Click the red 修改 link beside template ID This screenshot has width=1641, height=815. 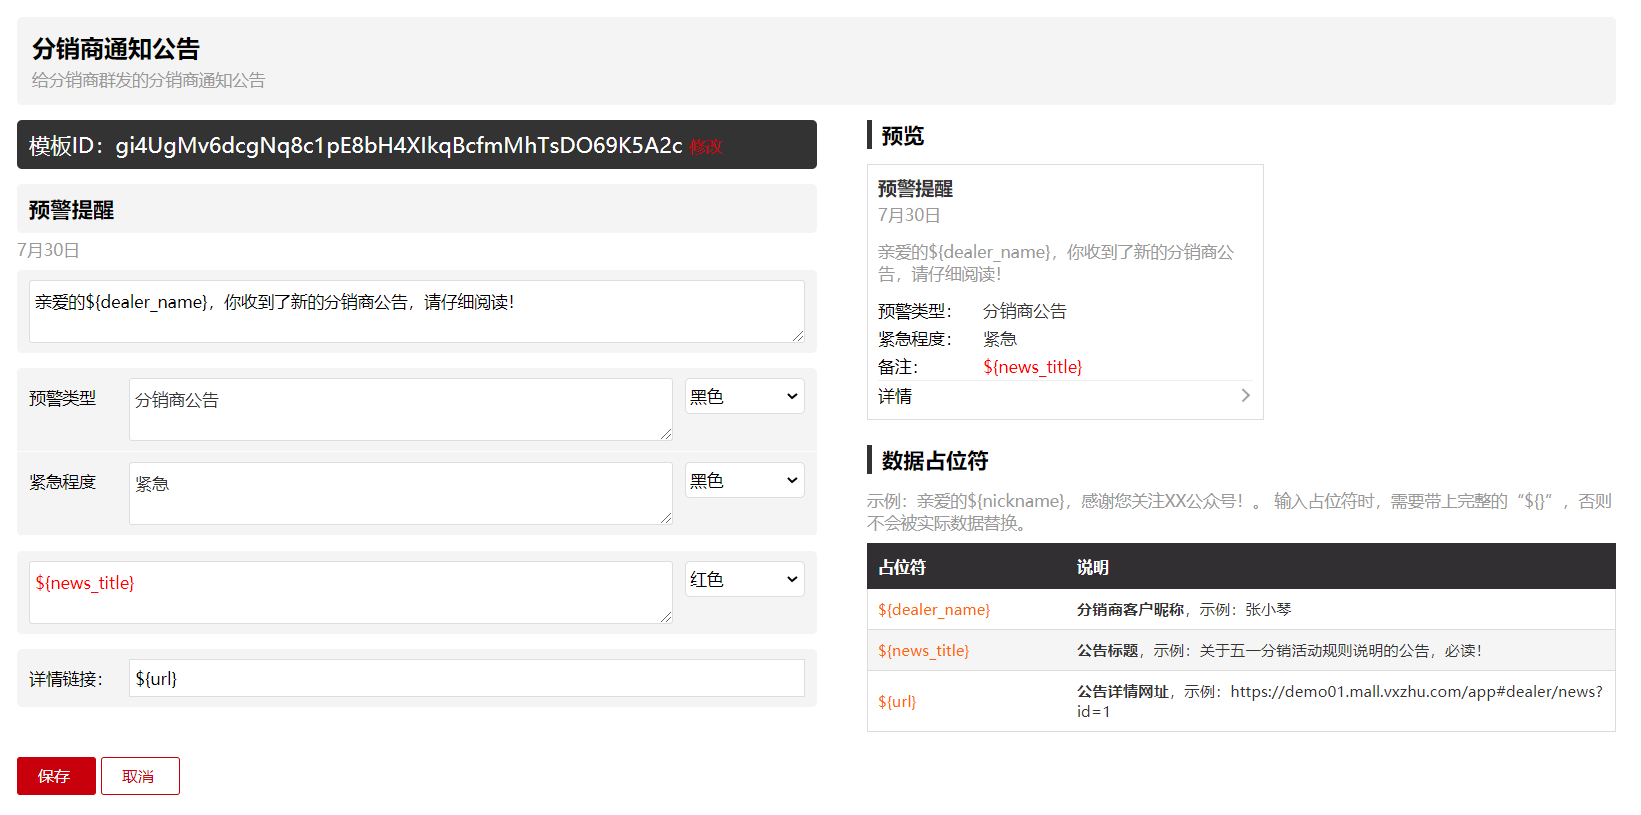(x=706, y=147)
